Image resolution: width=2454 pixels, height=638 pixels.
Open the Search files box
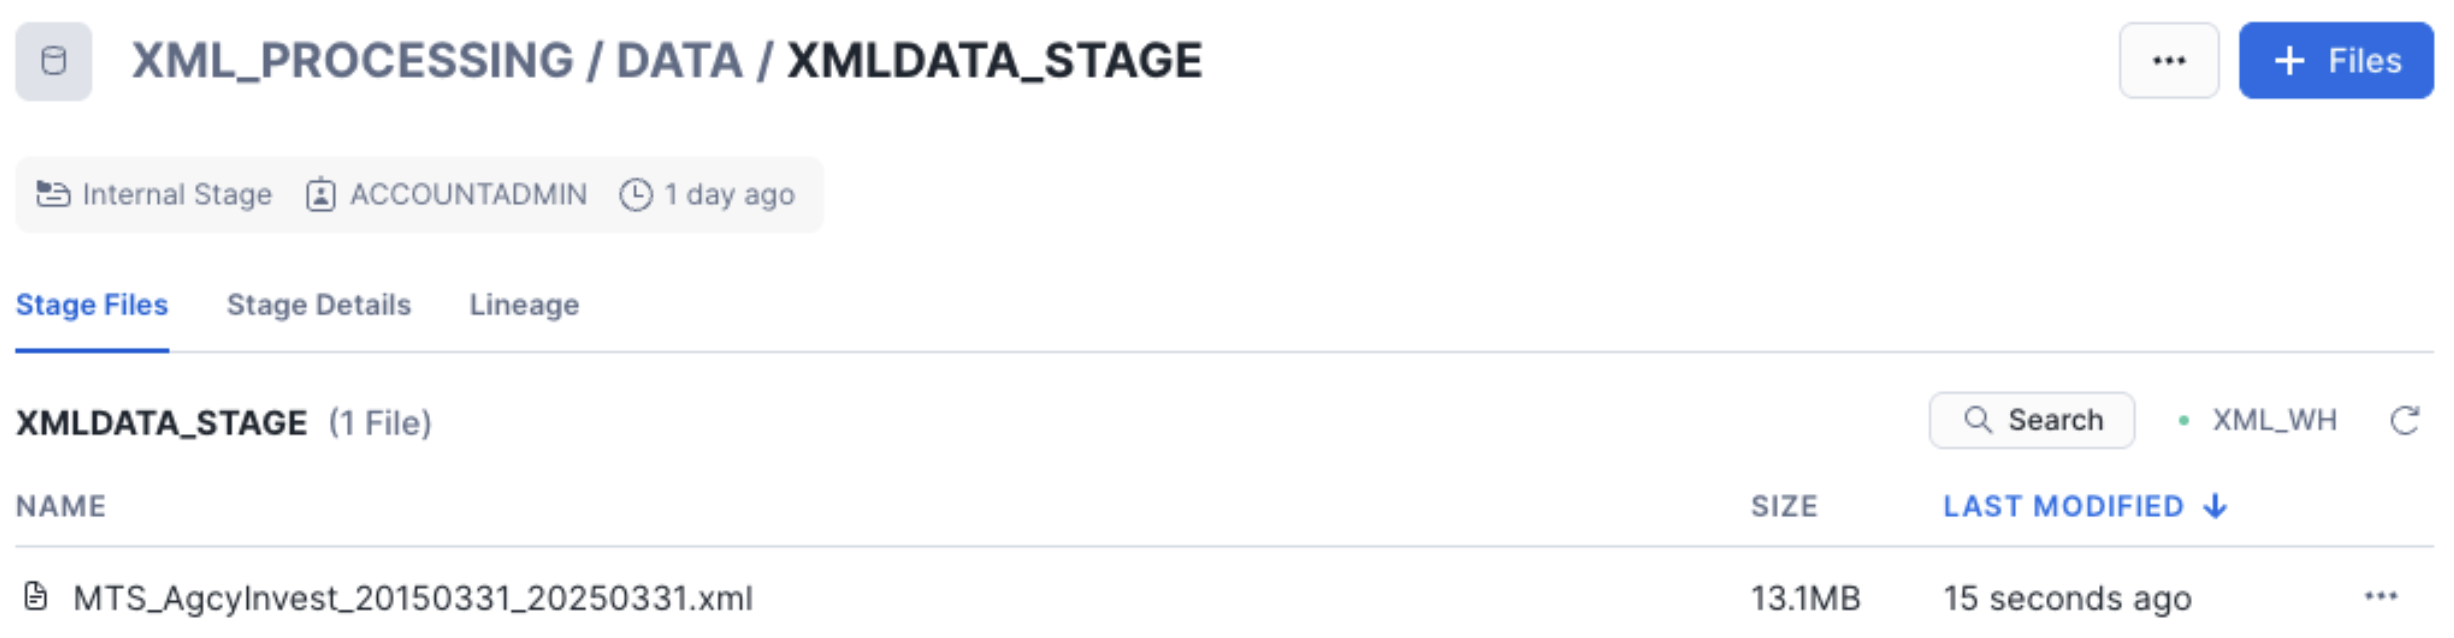2031,421
